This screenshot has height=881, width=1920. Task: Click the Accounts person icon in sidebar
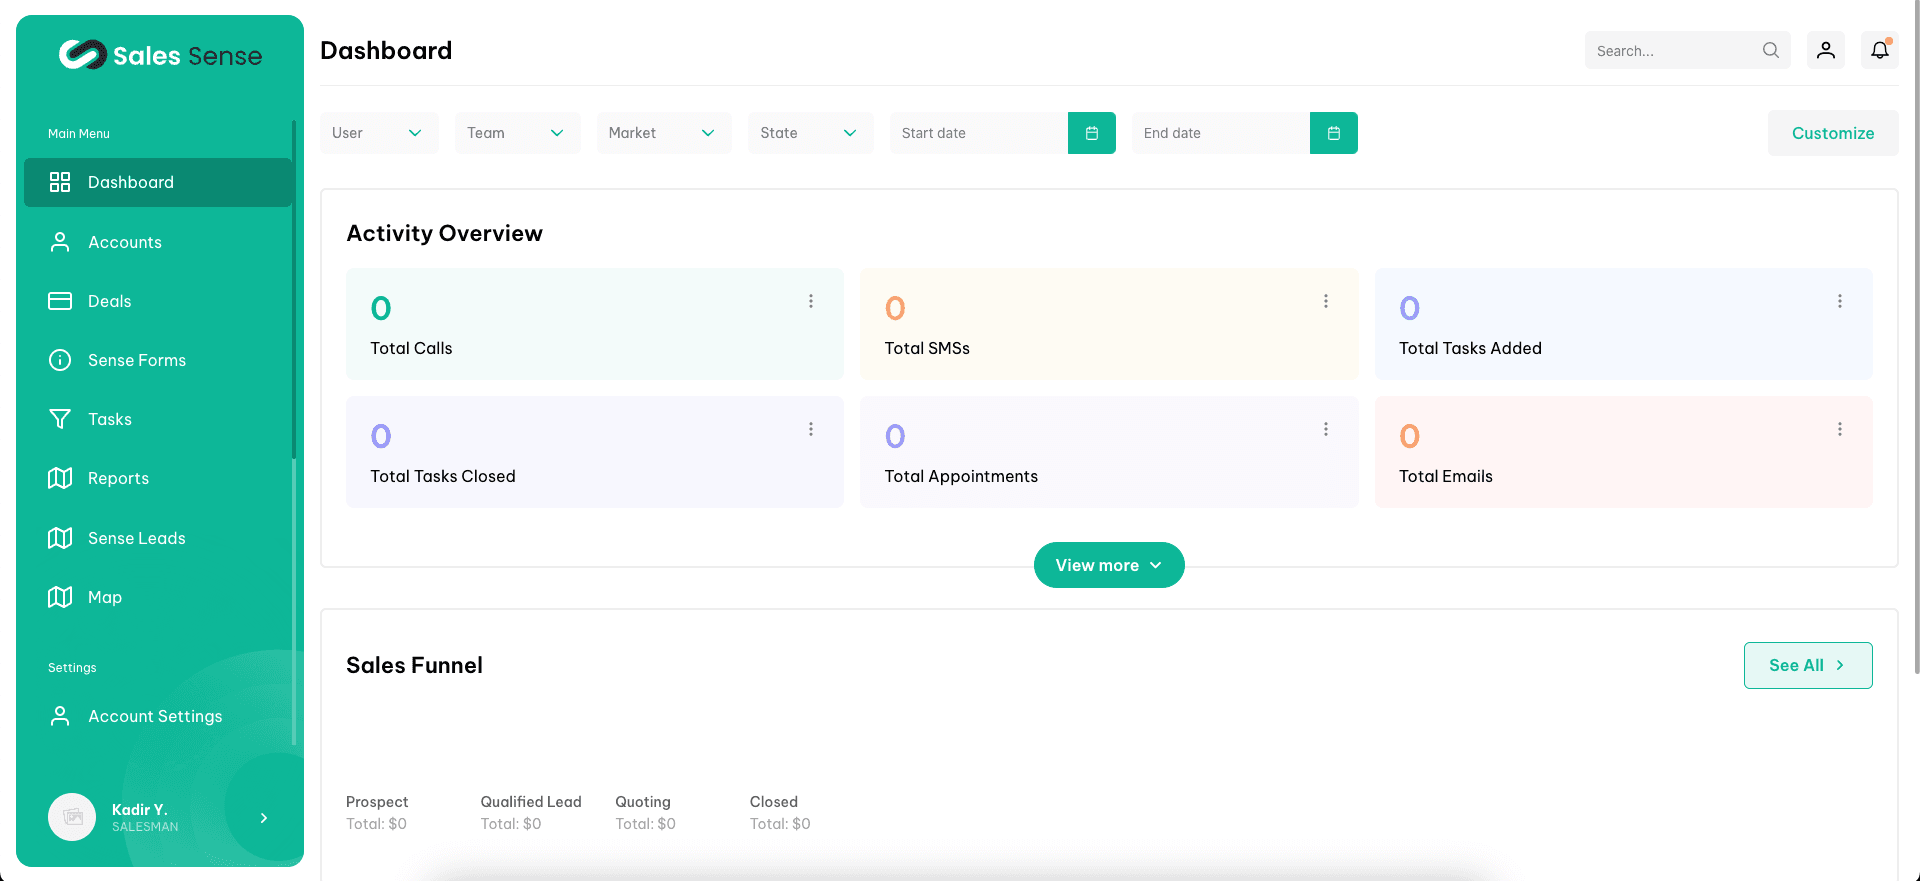point(60,242)
